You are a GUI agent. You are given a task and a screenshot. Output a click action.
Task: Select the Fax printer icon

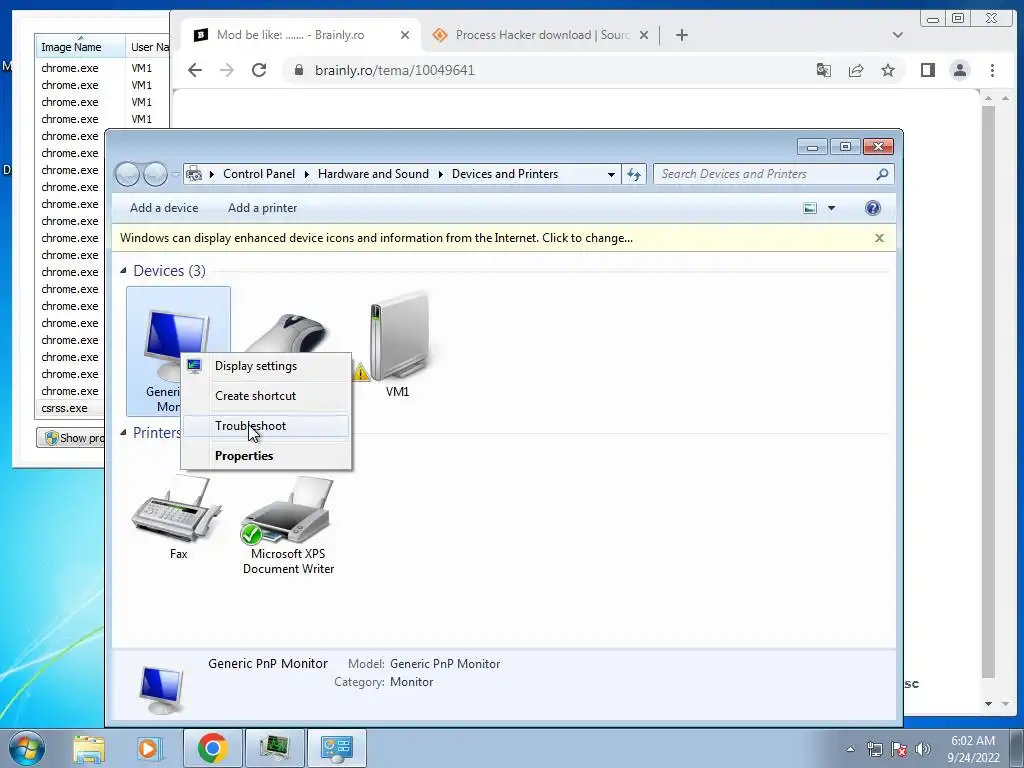click(x=177, y=509)
